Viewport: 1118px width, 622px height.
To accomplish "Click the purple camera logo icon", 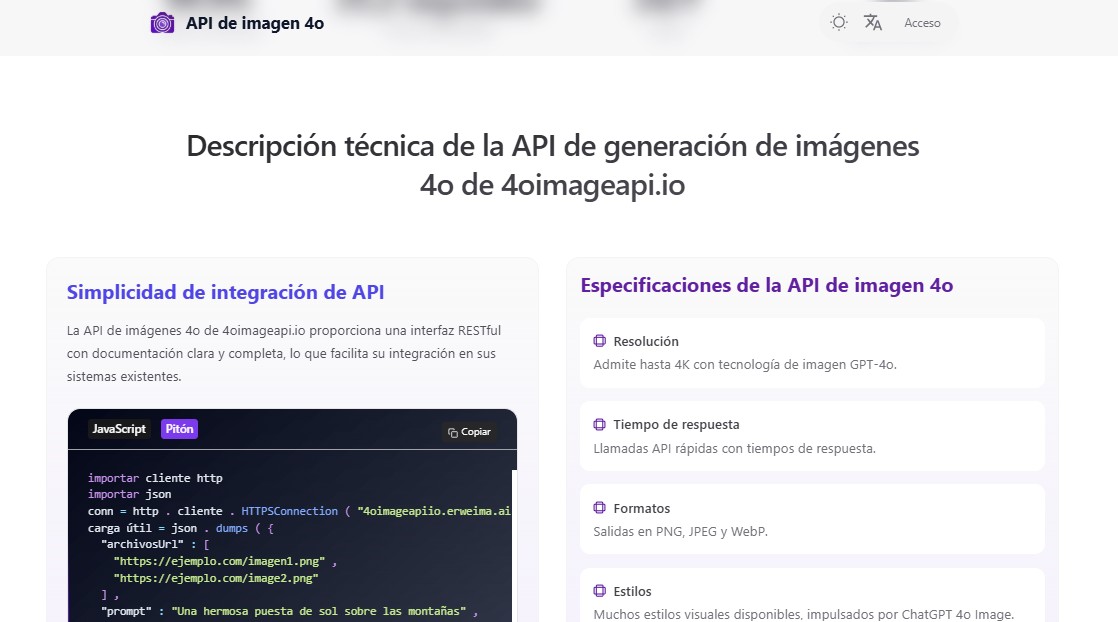I will [x=162, y=23].
